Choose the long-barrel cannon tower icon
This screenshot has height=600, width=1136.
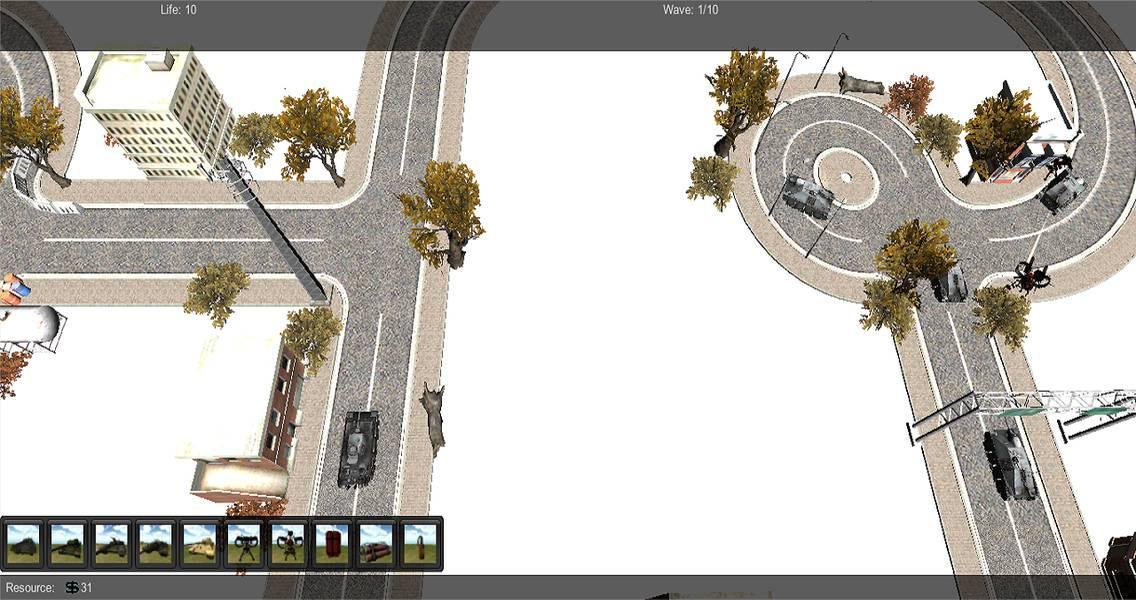point(111,543)
